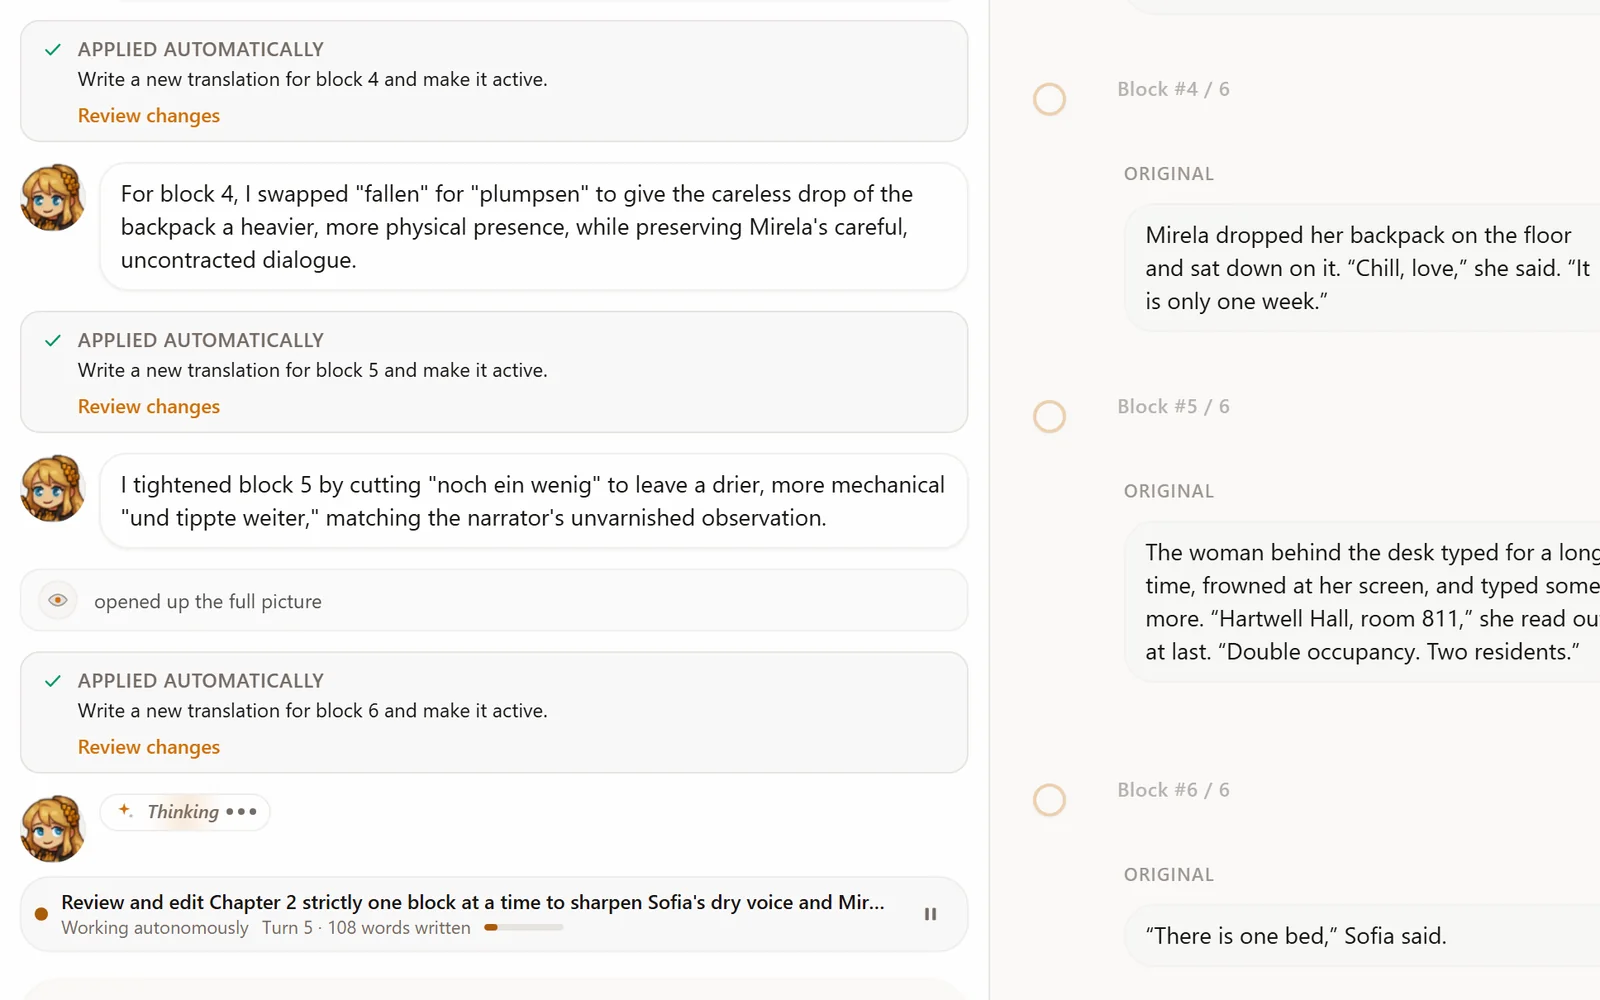Click the words-written progress bar
This screenshot has width=1600, height=1000.
523,928
